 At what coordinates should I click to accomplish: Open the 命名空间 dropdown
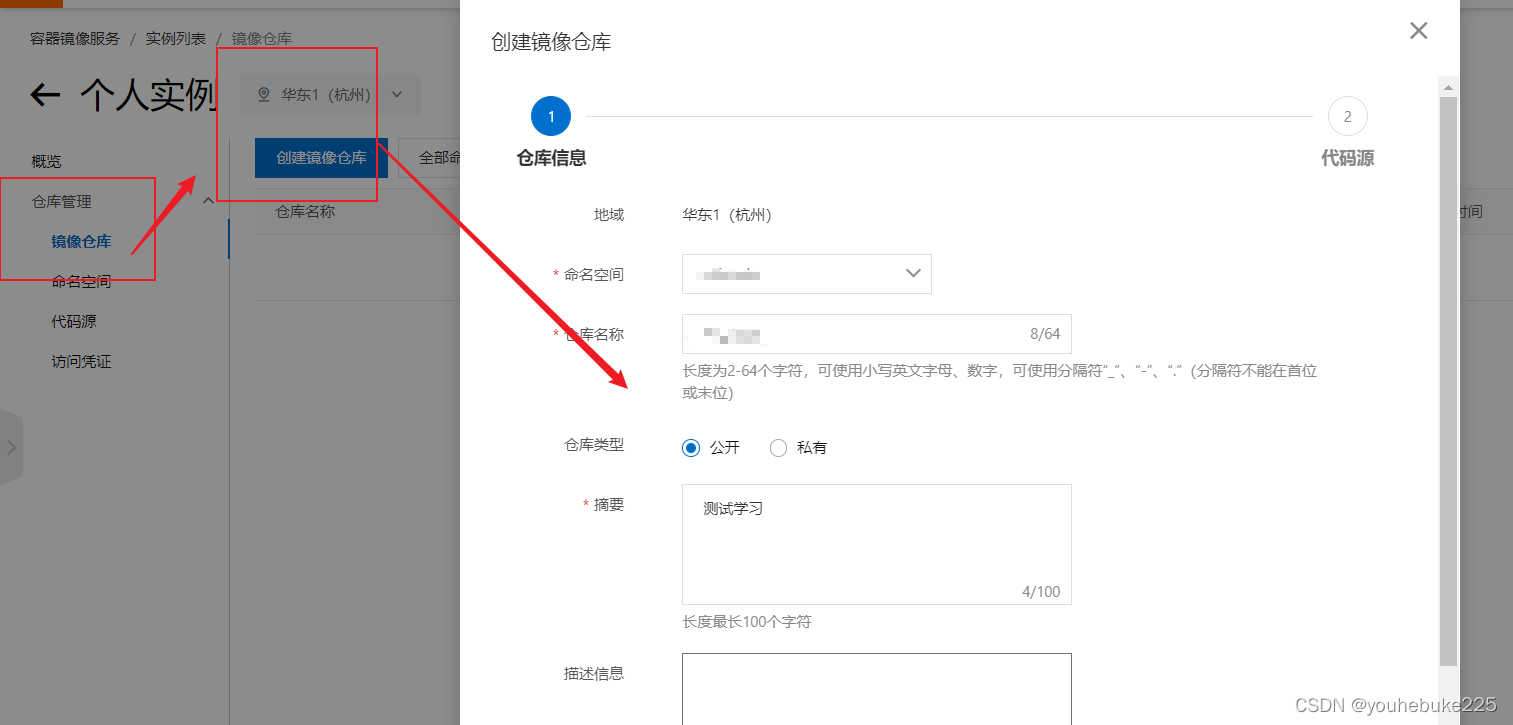tap(806, 274)
